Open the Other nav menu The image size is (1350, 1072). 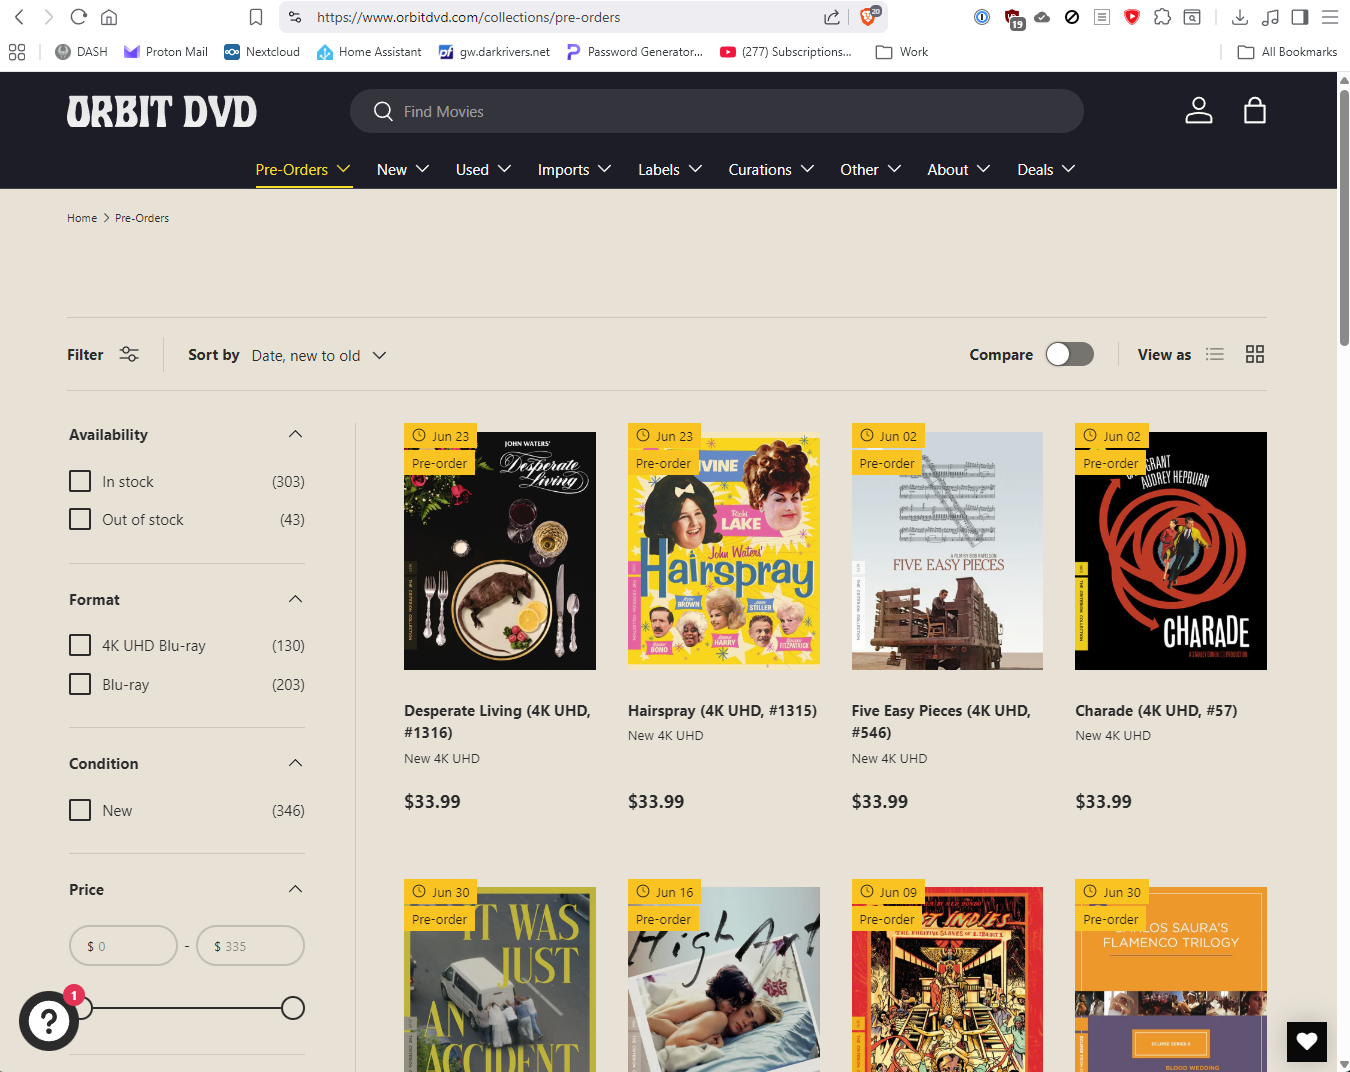pyautogui.click(x=871, y=170)
